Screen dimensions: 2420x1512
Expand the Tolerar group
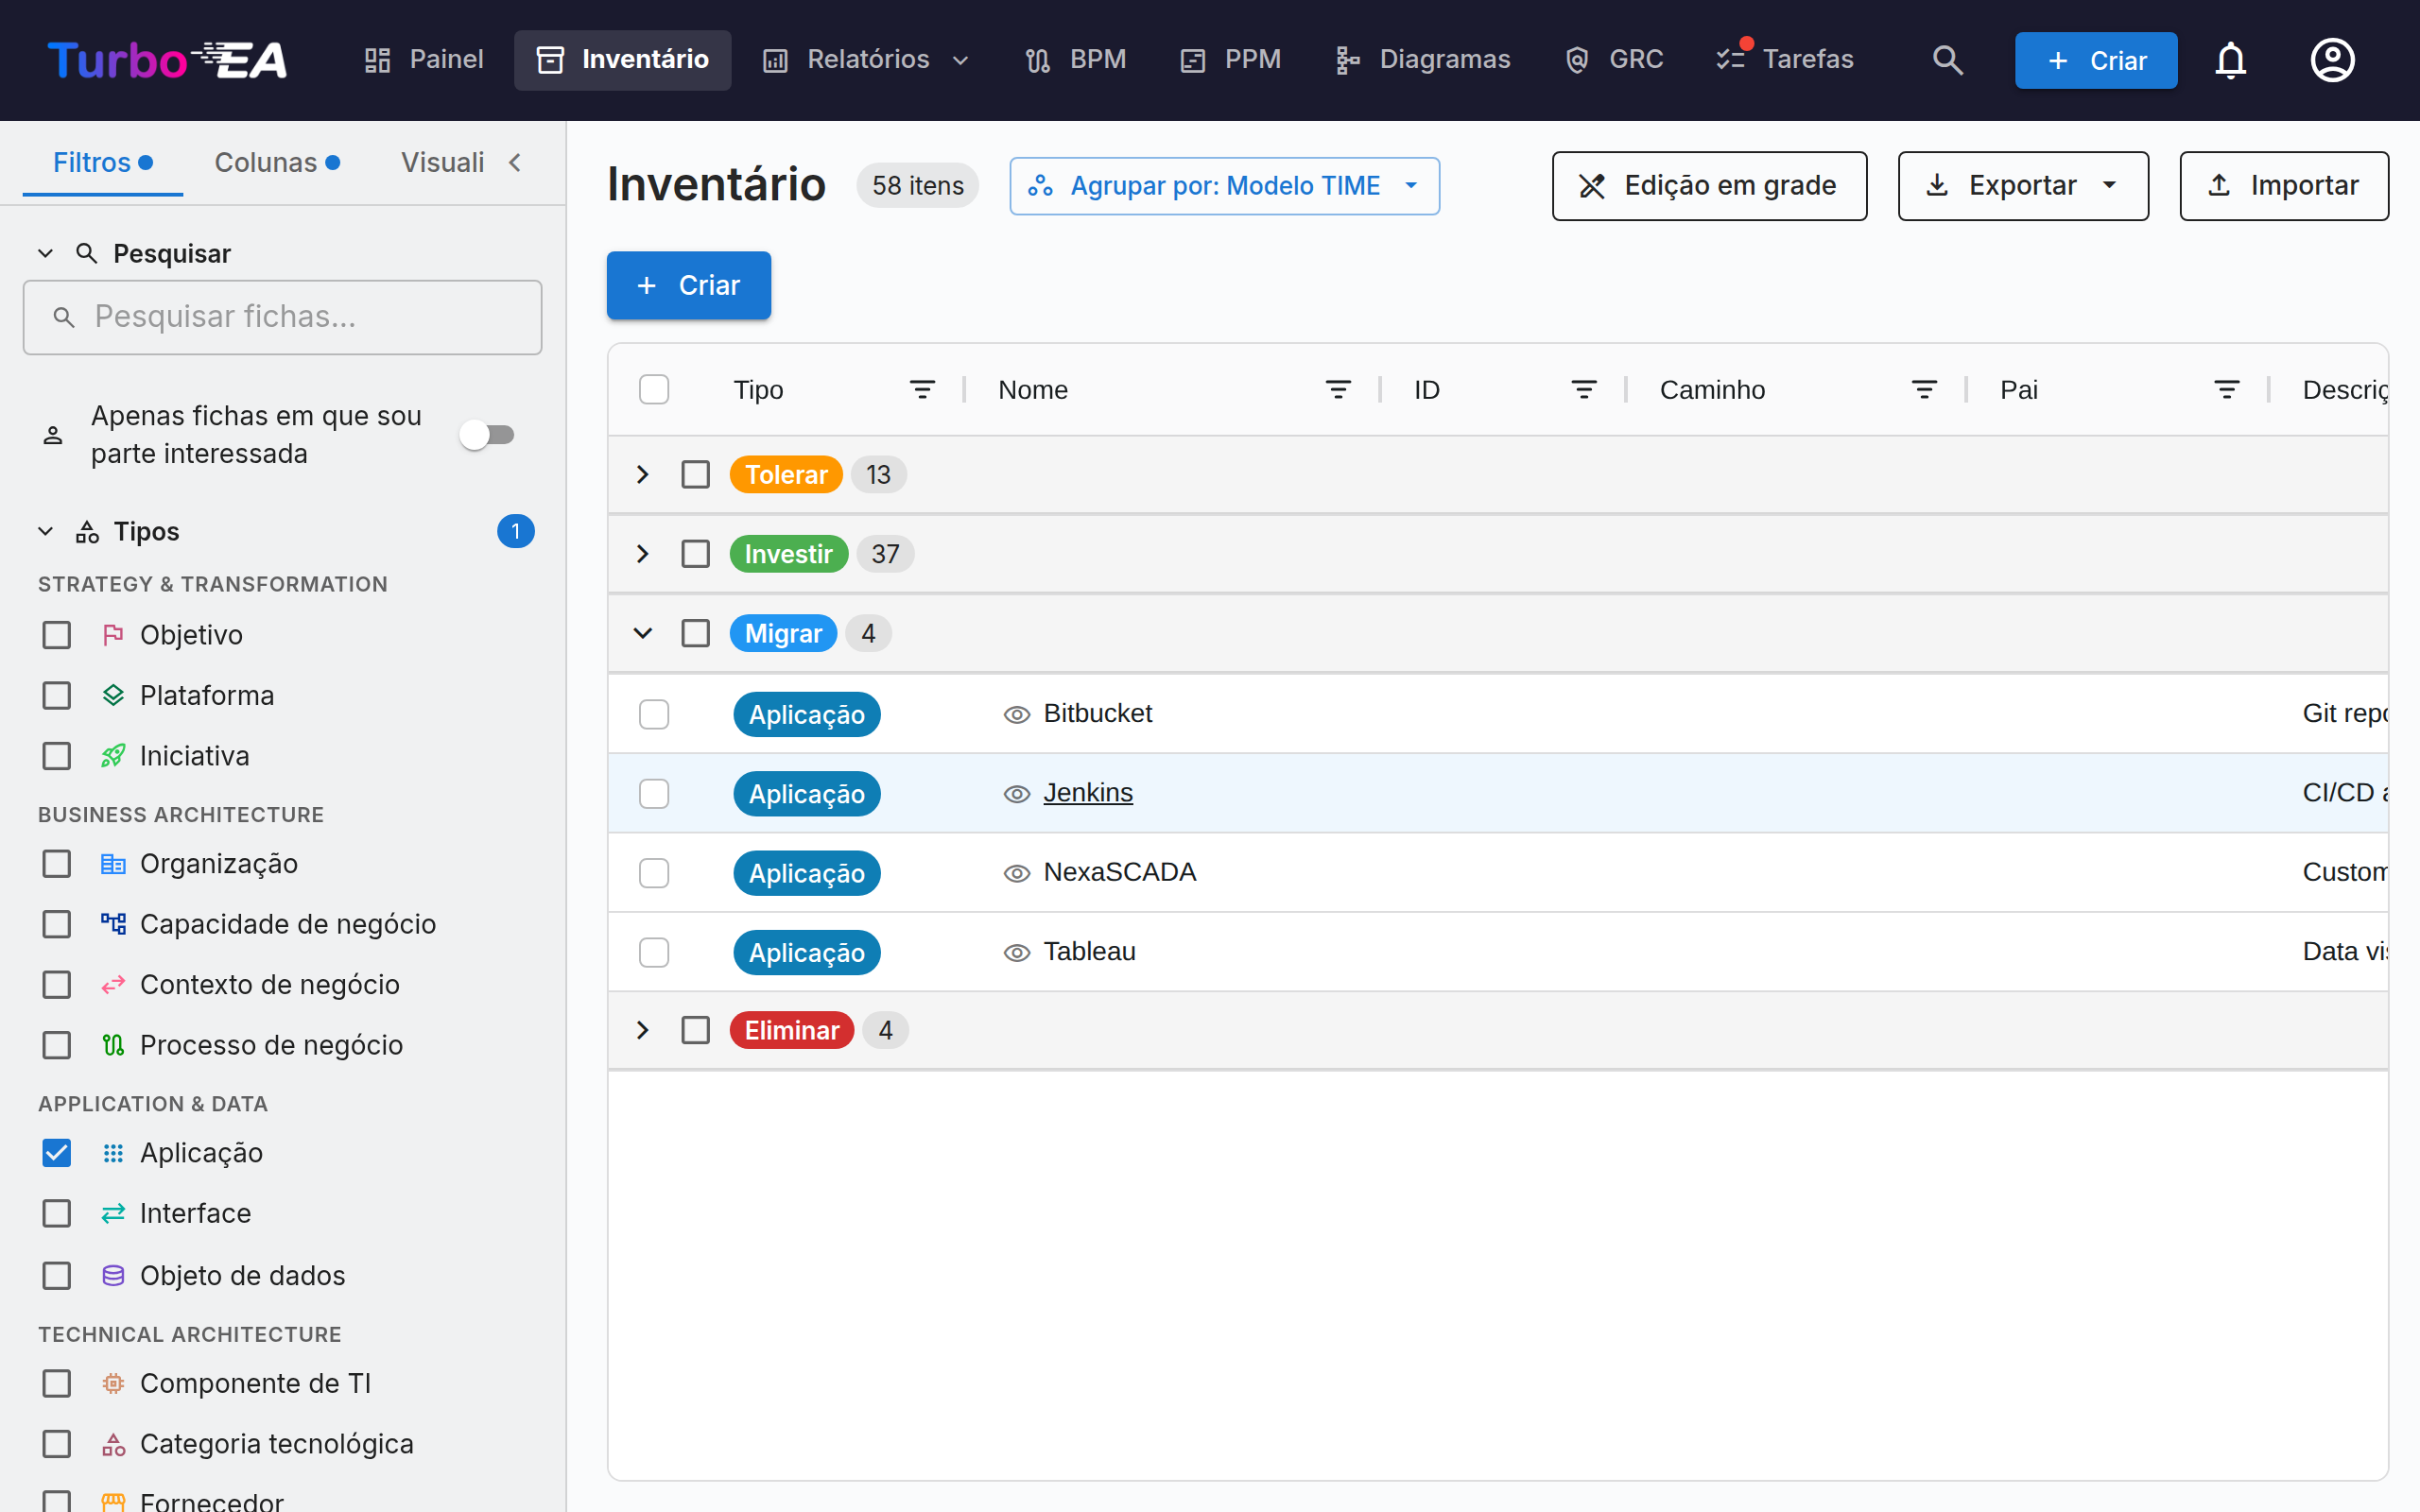click(x=643, y=474)
